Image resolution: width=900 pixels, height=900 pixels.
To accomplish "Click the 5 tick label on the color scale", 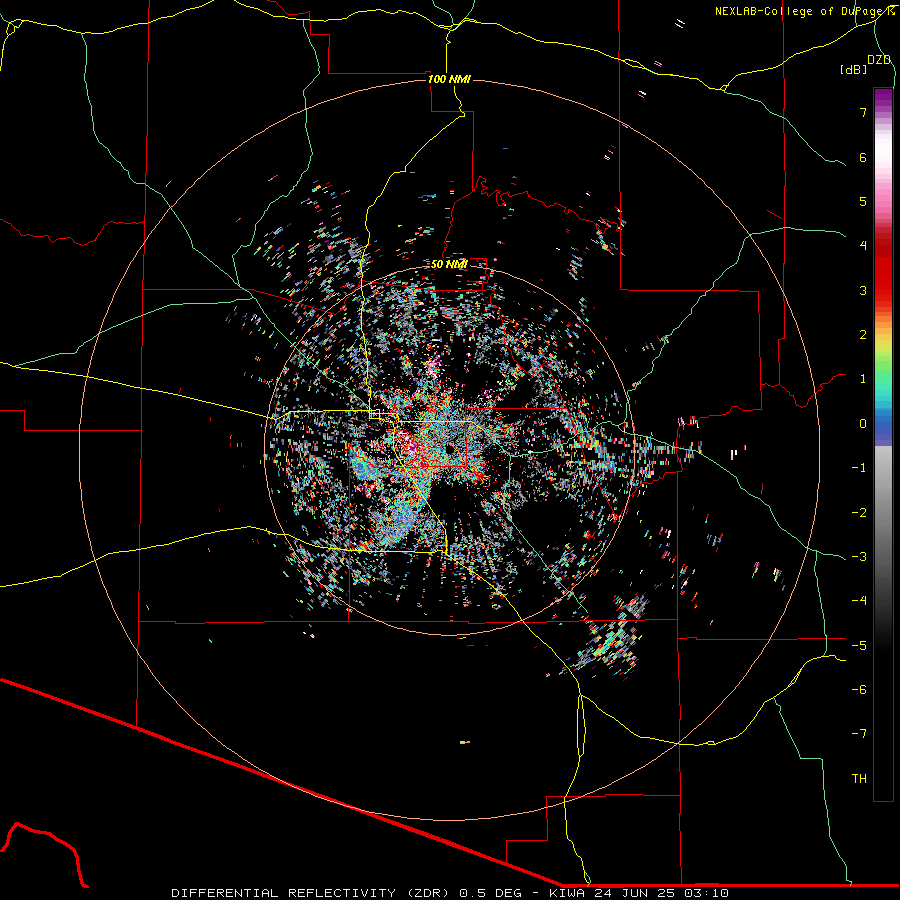I will click(x=863, y=201).
